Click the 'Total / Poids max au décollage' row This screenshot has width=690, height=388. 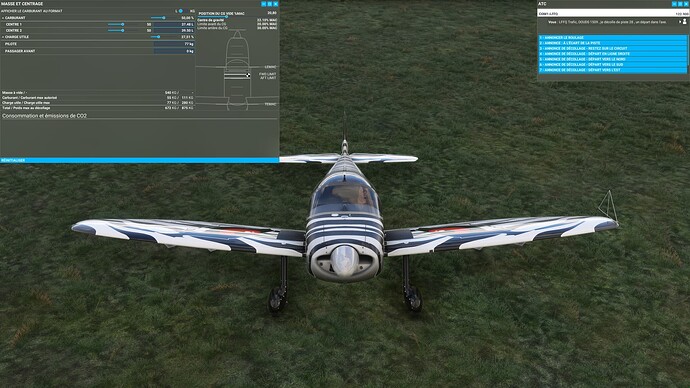click(97, 108)
